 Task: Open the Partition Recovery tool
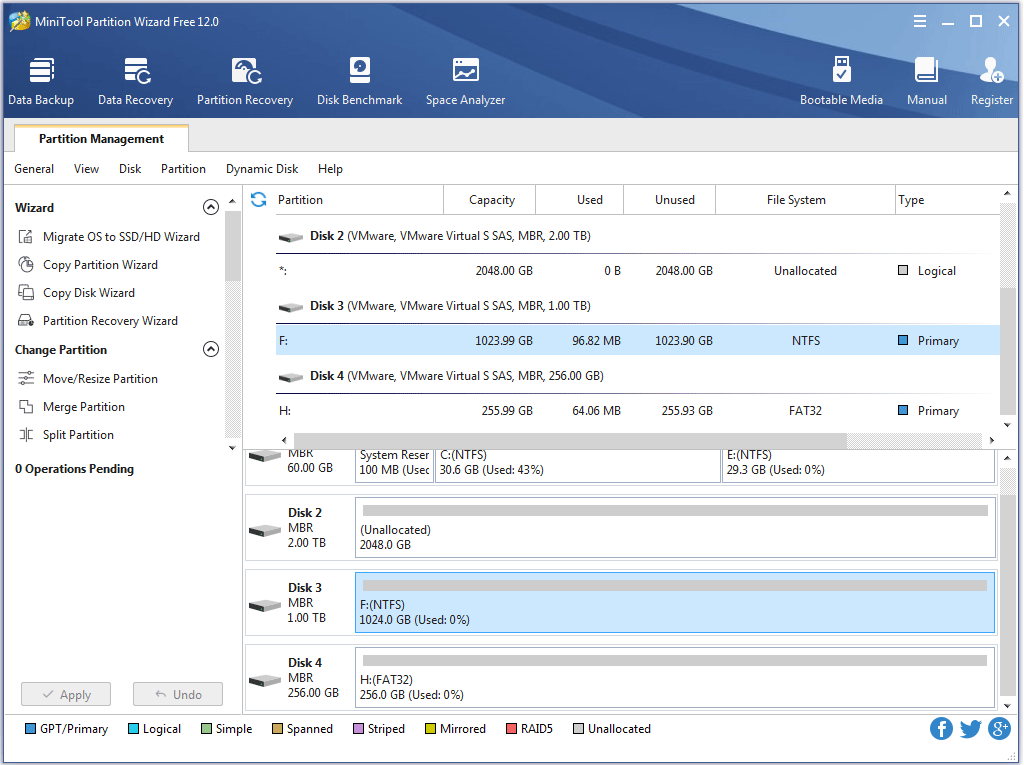click(245, 81)
